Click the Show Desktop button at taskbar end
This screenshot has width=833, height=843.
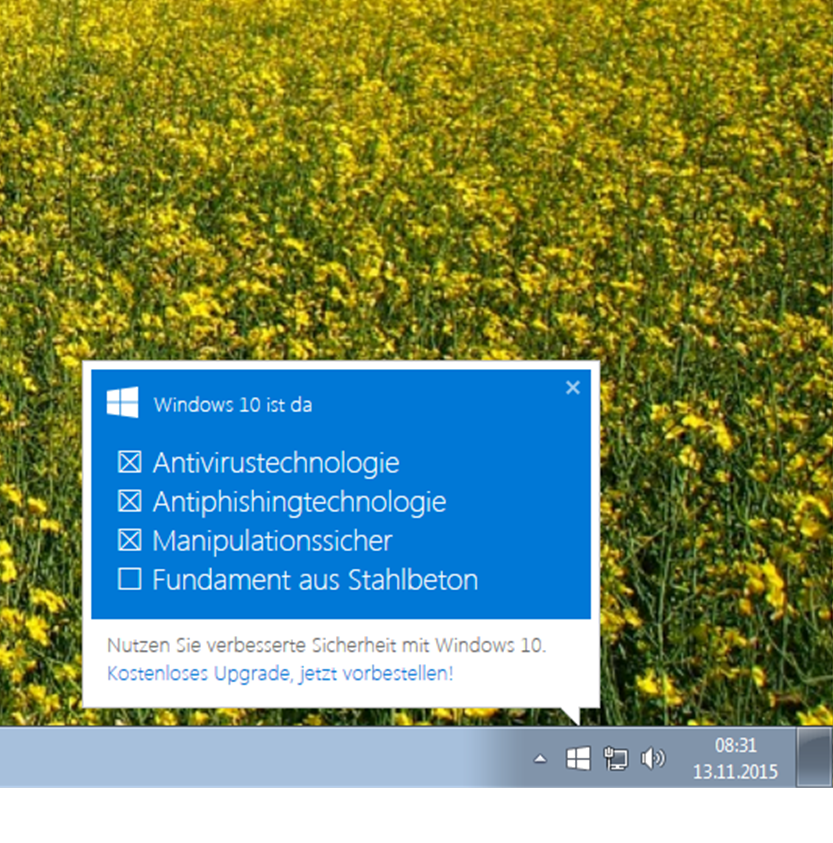[x=814, y=757]
